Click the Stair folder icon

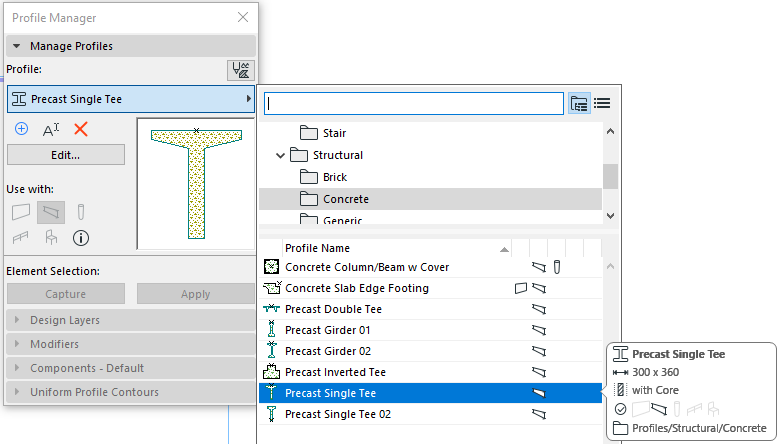pyautogui.click(x=309, y=133)
